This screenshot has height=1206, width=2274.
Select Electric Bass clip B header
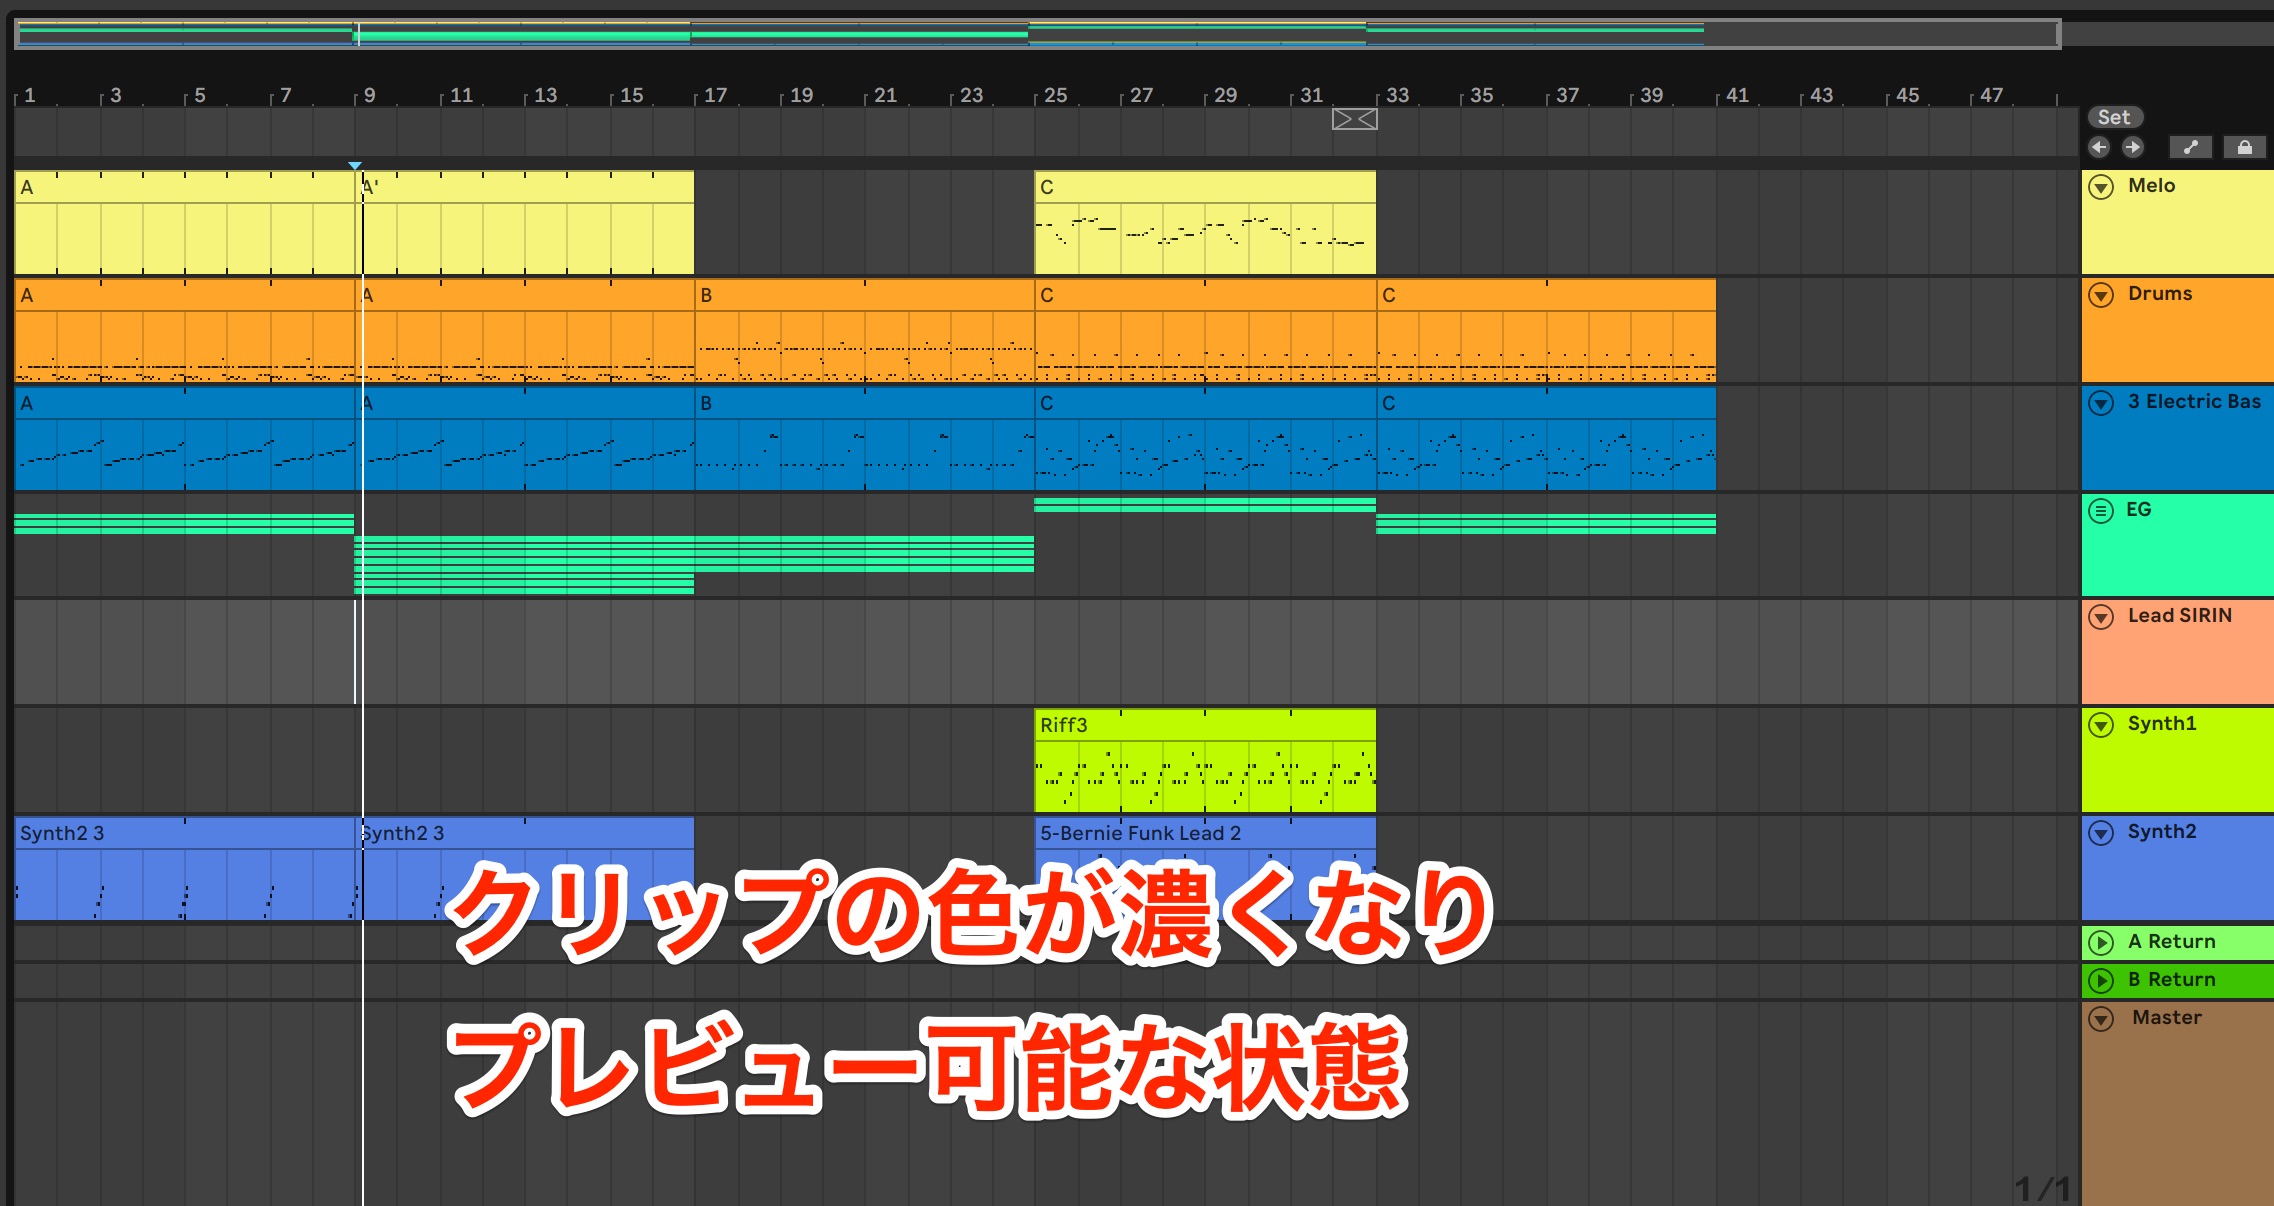coord(865,403)
